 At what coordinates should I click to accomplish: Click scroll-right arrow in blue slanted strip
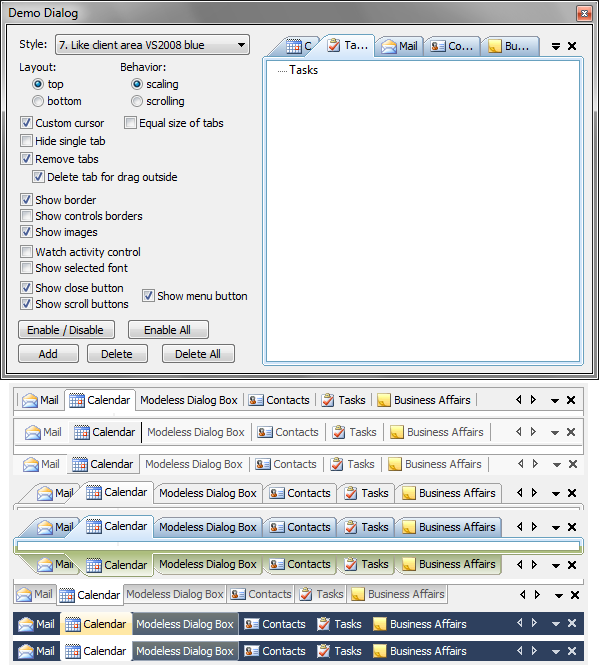534,527
